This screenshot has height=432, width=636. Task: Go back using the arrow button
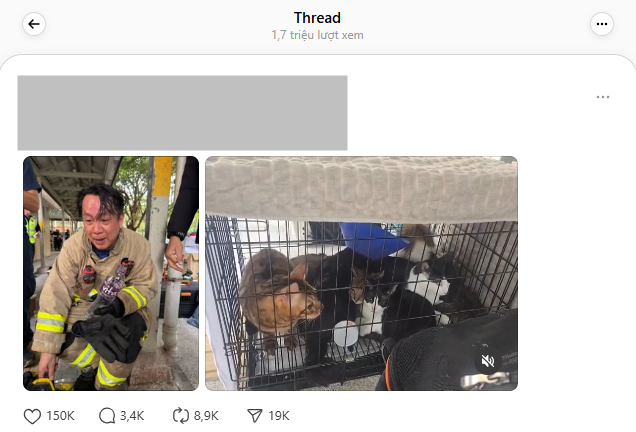pos(34,24)
